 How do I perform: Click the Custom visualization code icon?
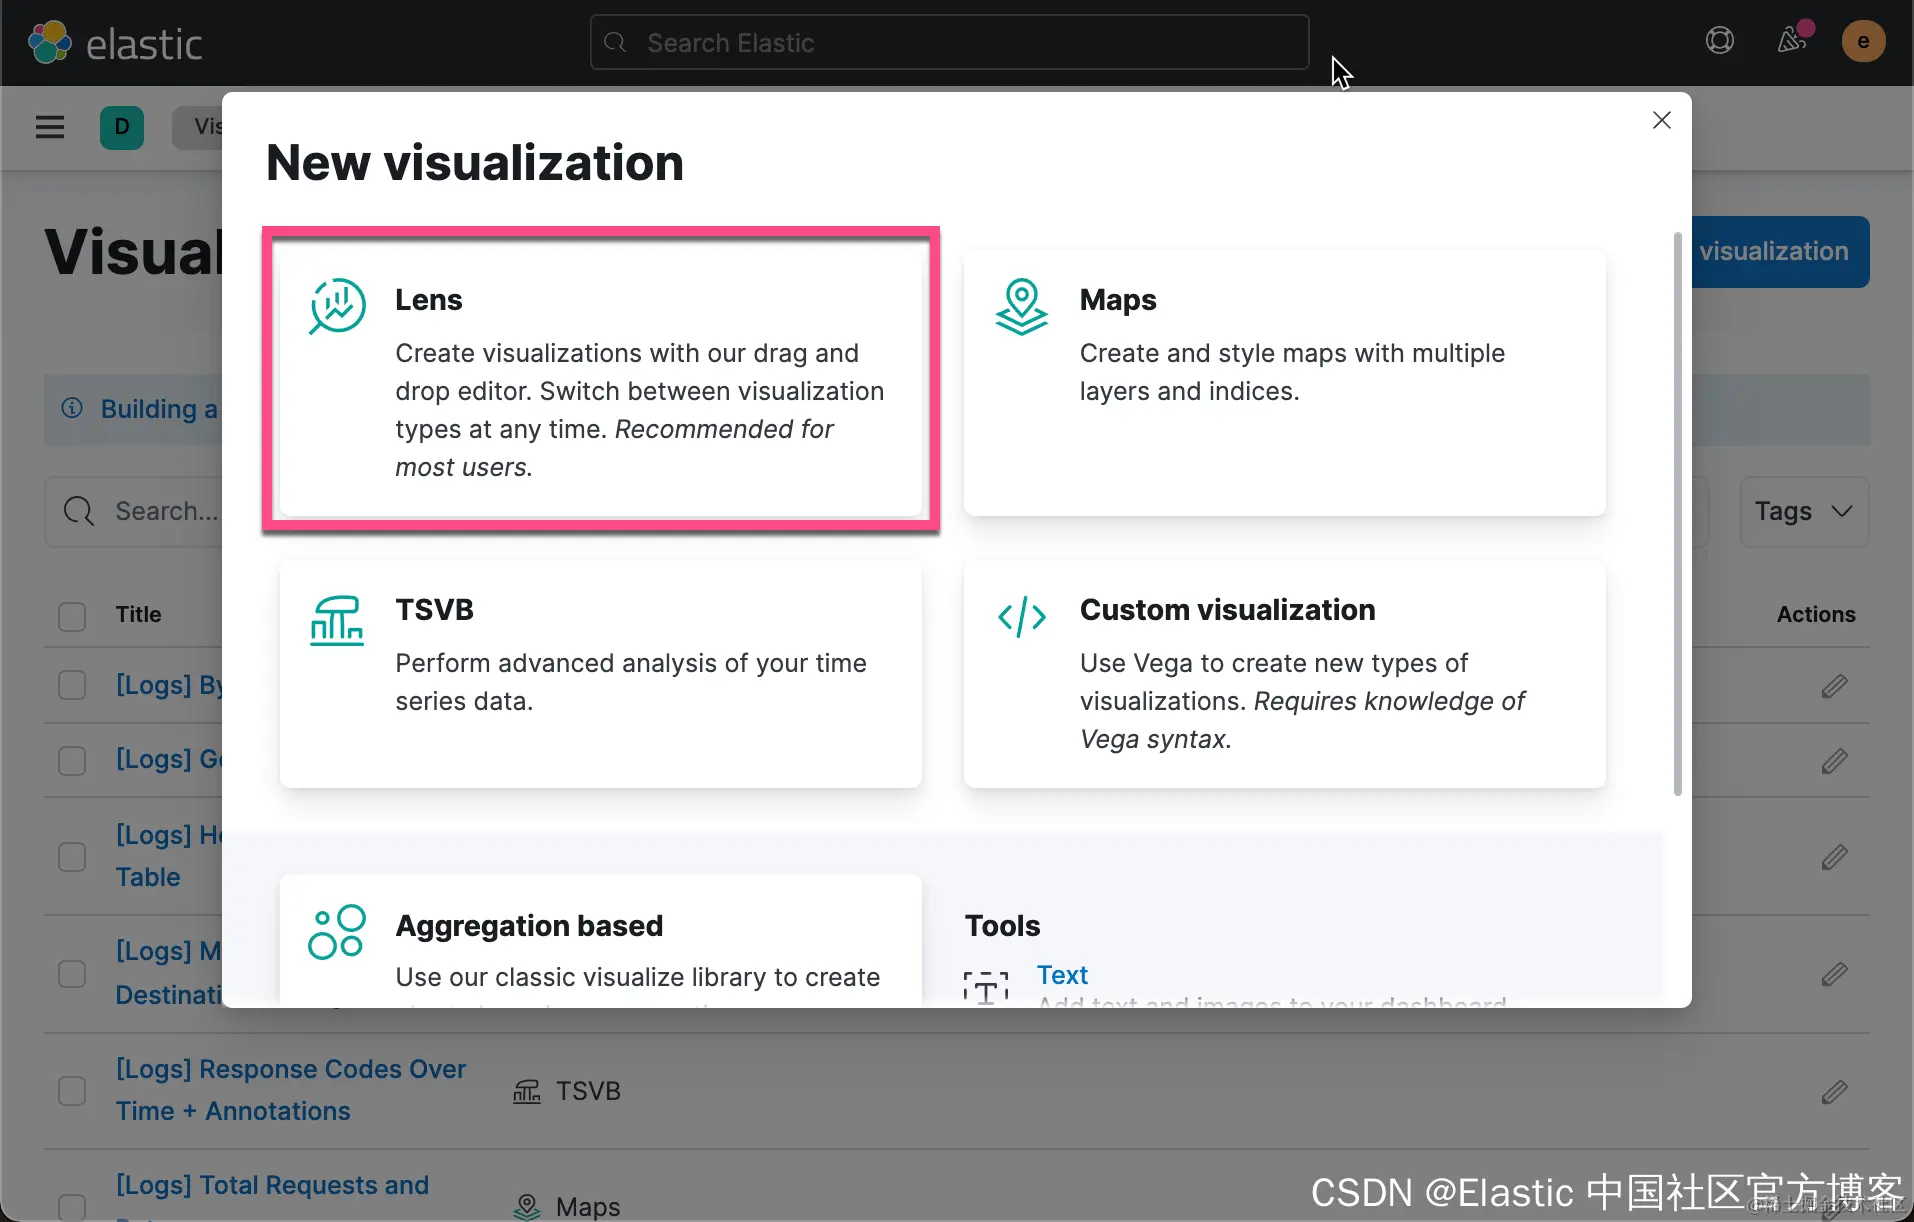tap(1022, 617)
